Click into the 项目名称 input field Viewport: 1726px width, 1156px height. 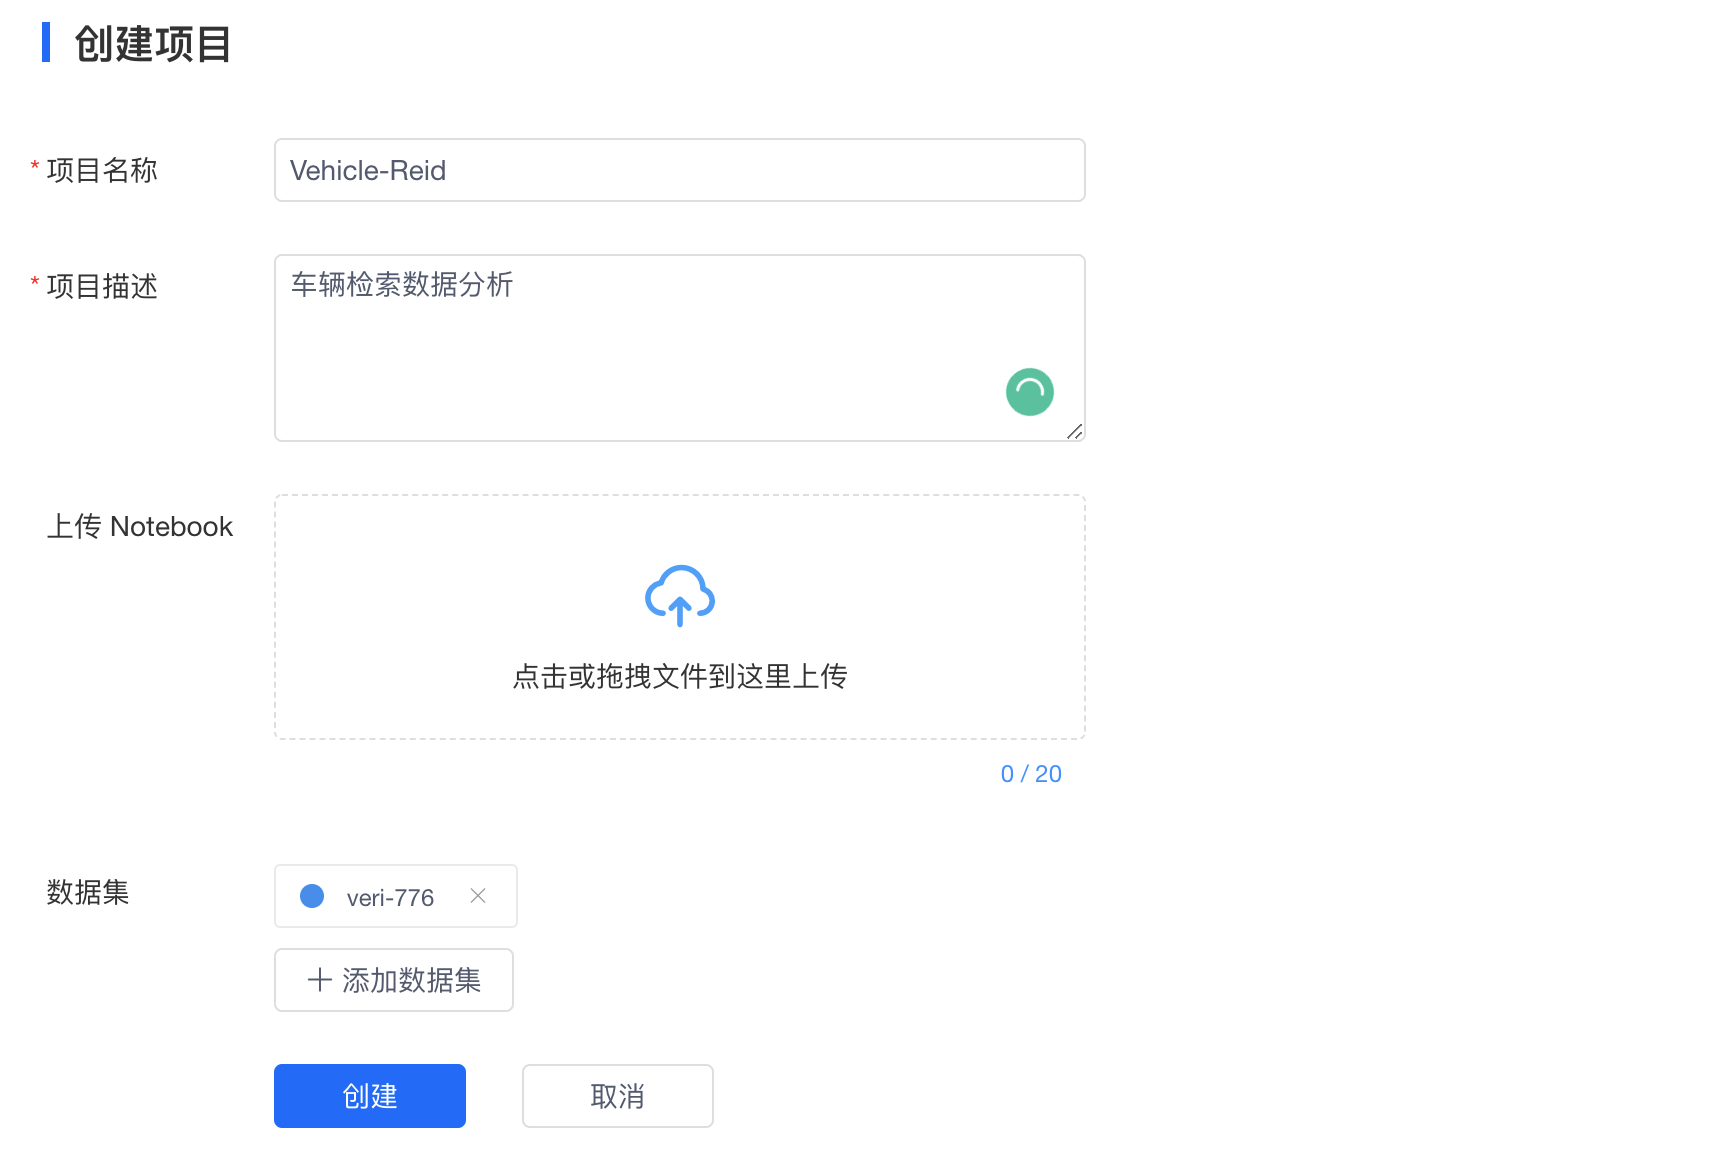coord(680,170)
